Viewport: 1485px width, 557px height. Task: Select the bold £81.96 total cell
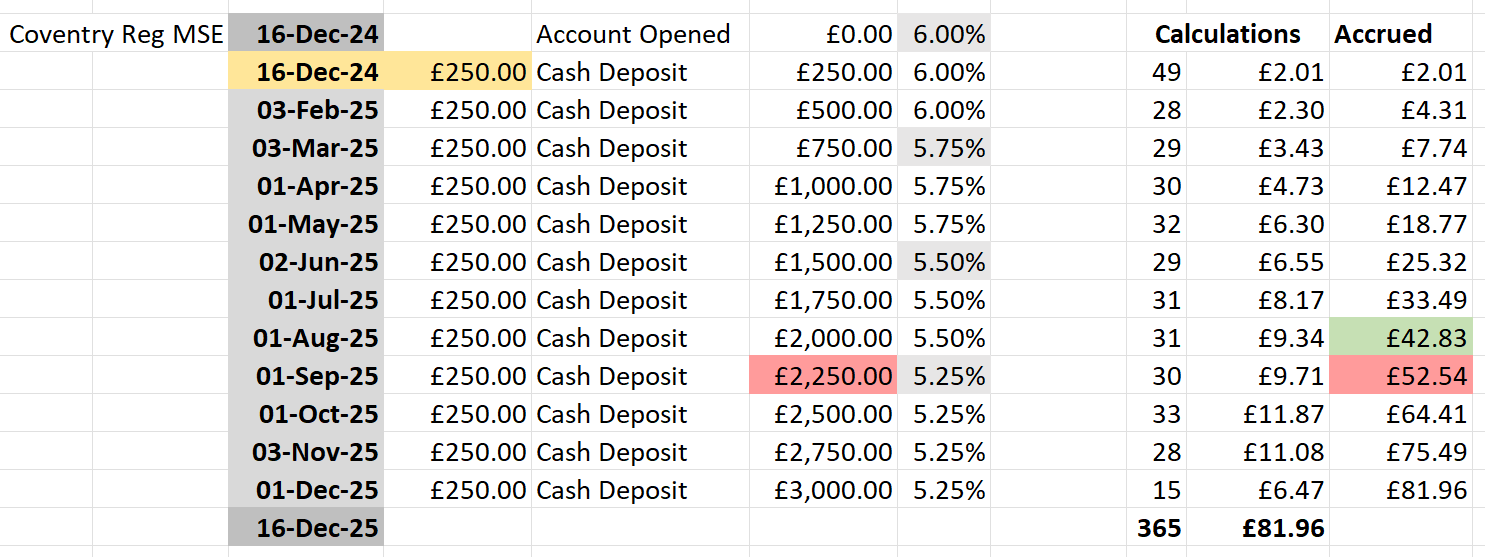click(1283, 529)
